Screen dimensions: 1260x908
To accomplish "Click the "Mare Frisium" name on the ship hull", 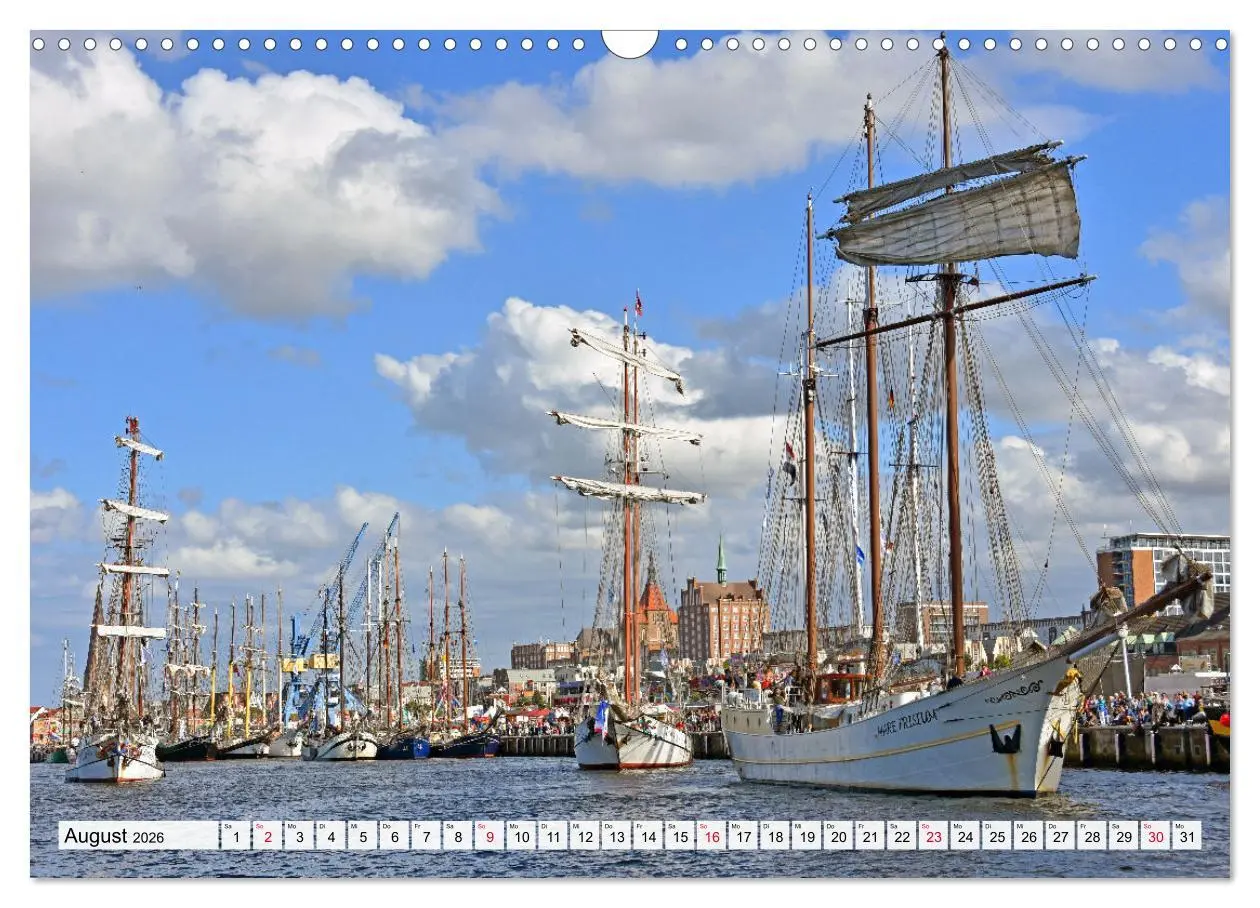I will [906, 722].
